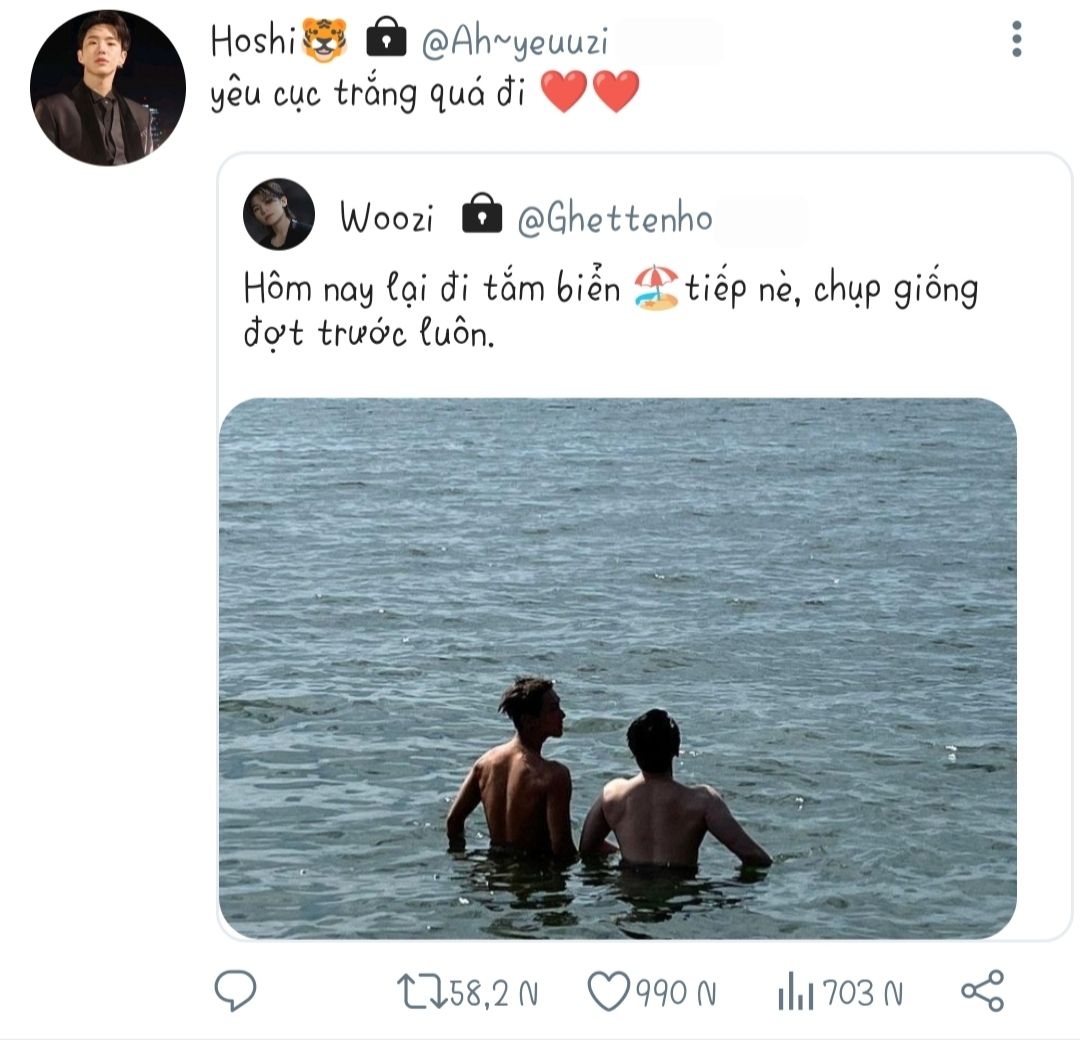Click the @Ah~yeuuzi username handle
This screenshot has width=1080, height=1040.
click(x=514, y=42)
